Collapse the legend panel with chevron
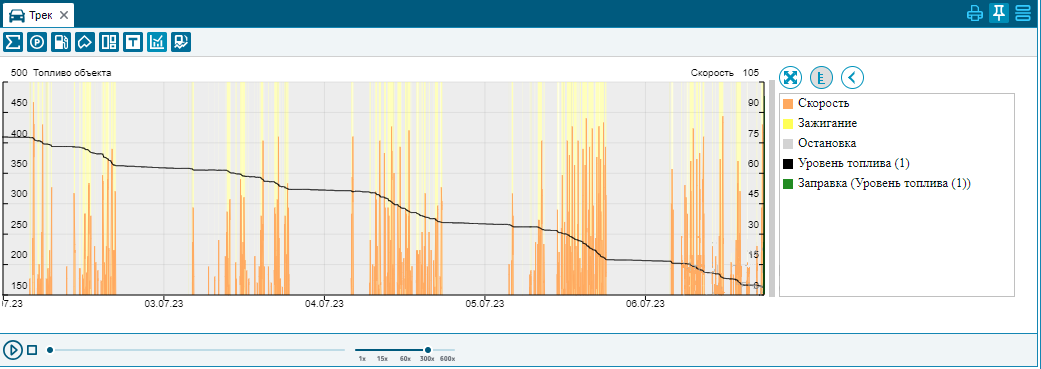1041x369 pixels. click(x=852, y=78)
